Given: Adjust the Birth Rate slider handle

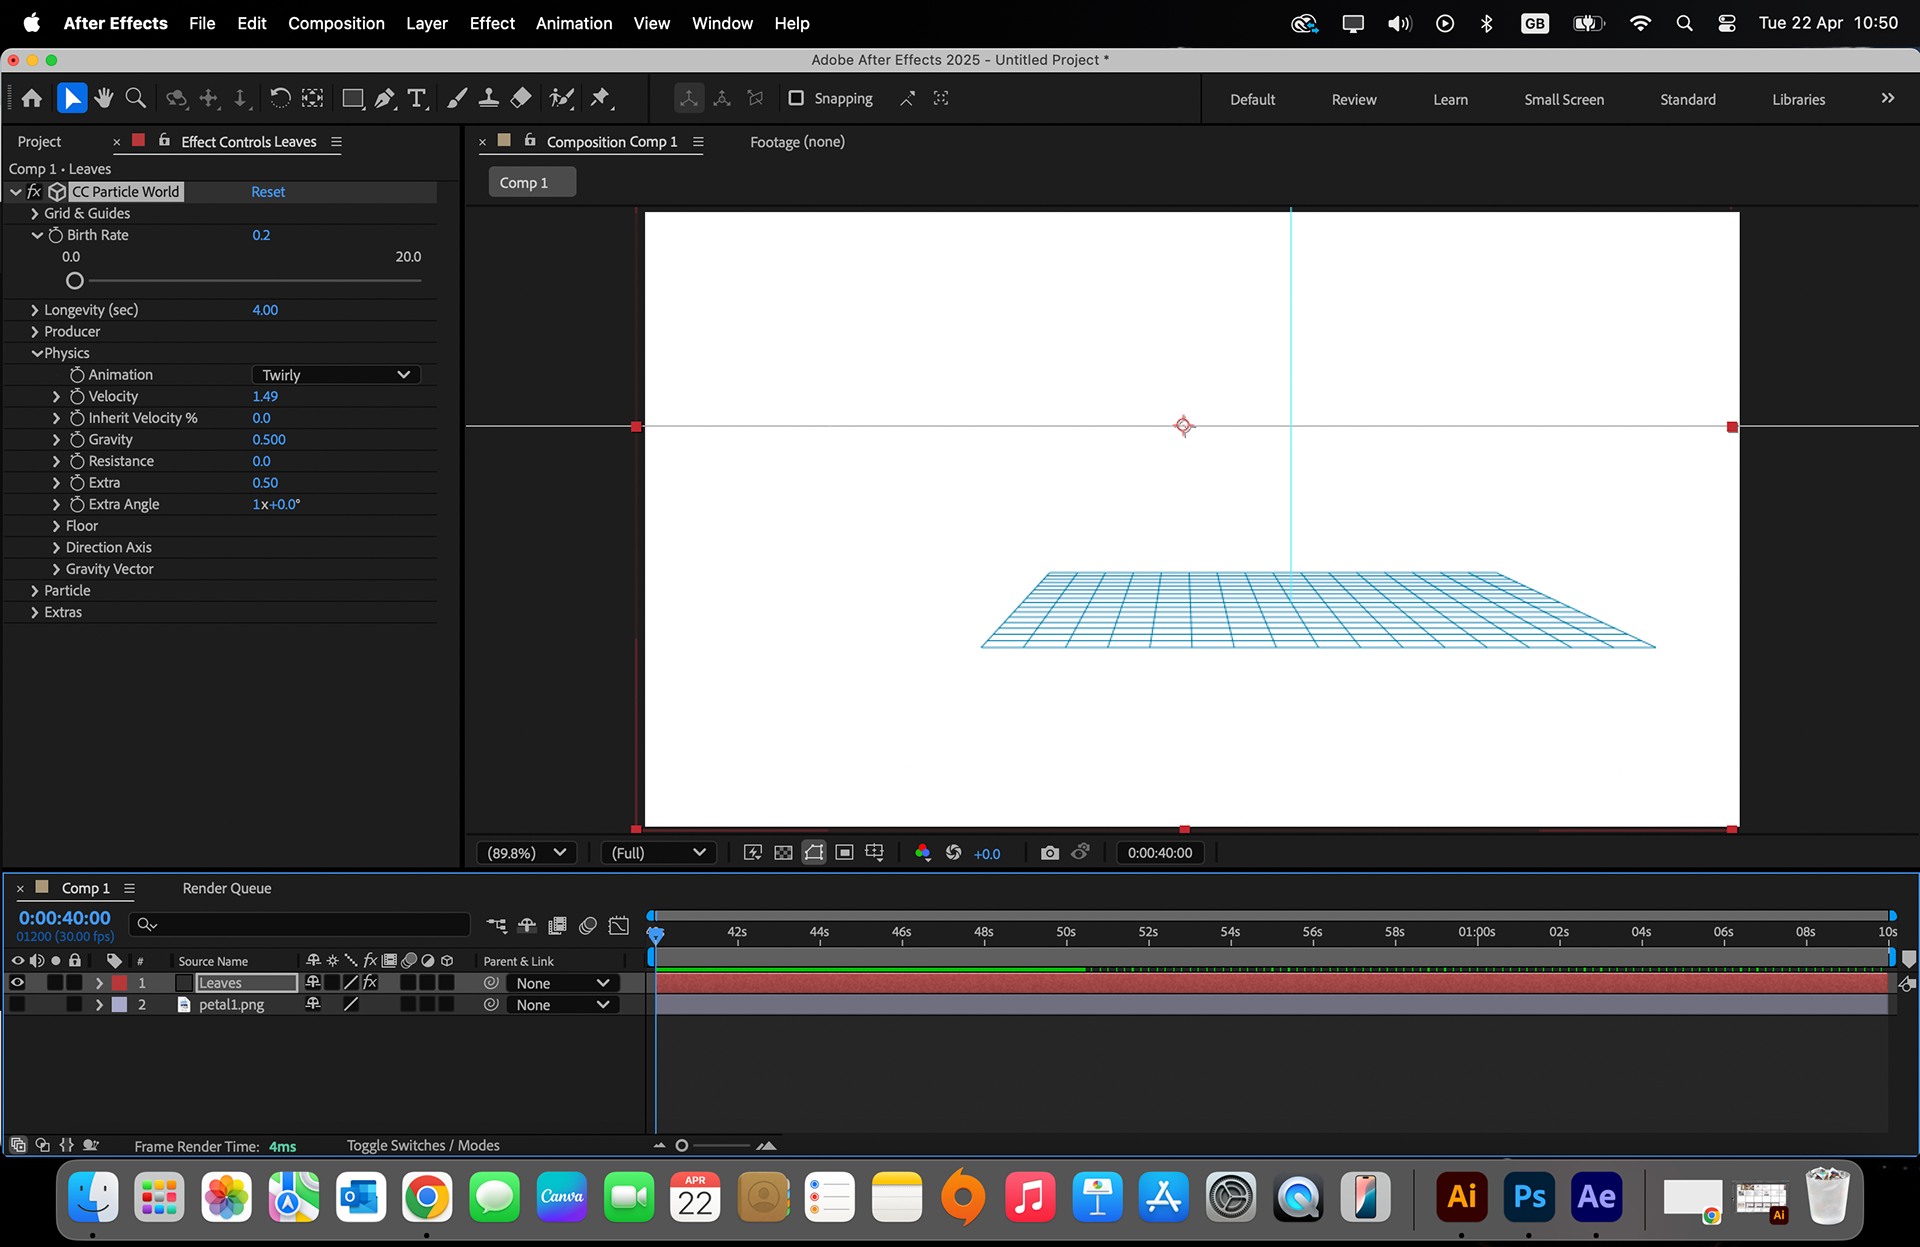Looking at the screenshot, I should tap(74, 281).
